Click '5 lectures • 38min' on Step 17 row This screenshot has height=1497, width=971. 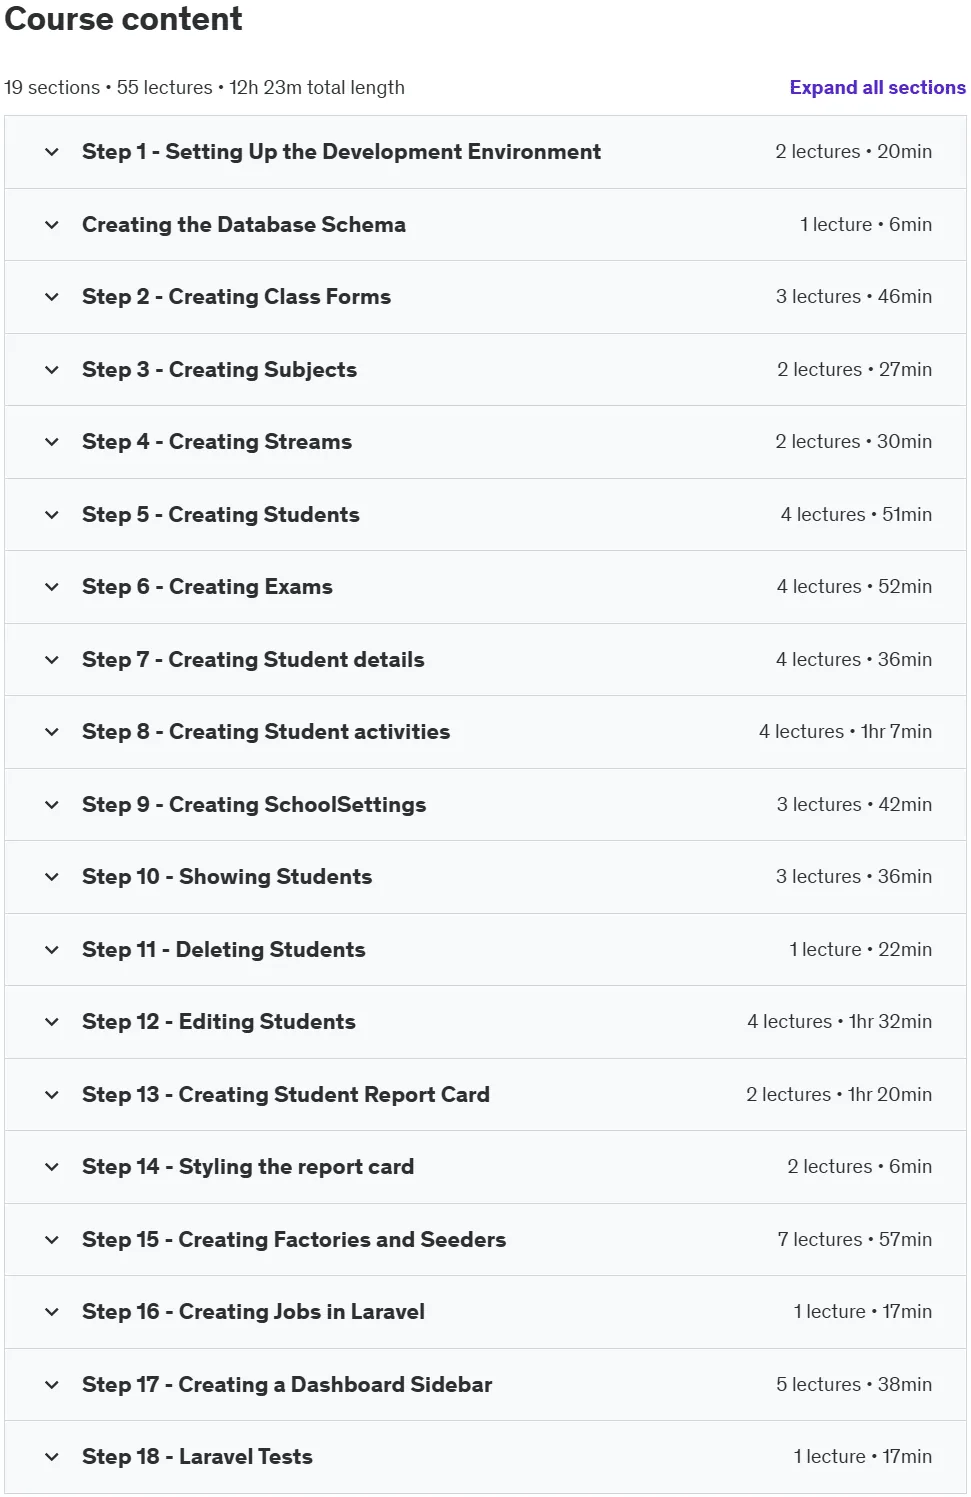click(854, 1385)
